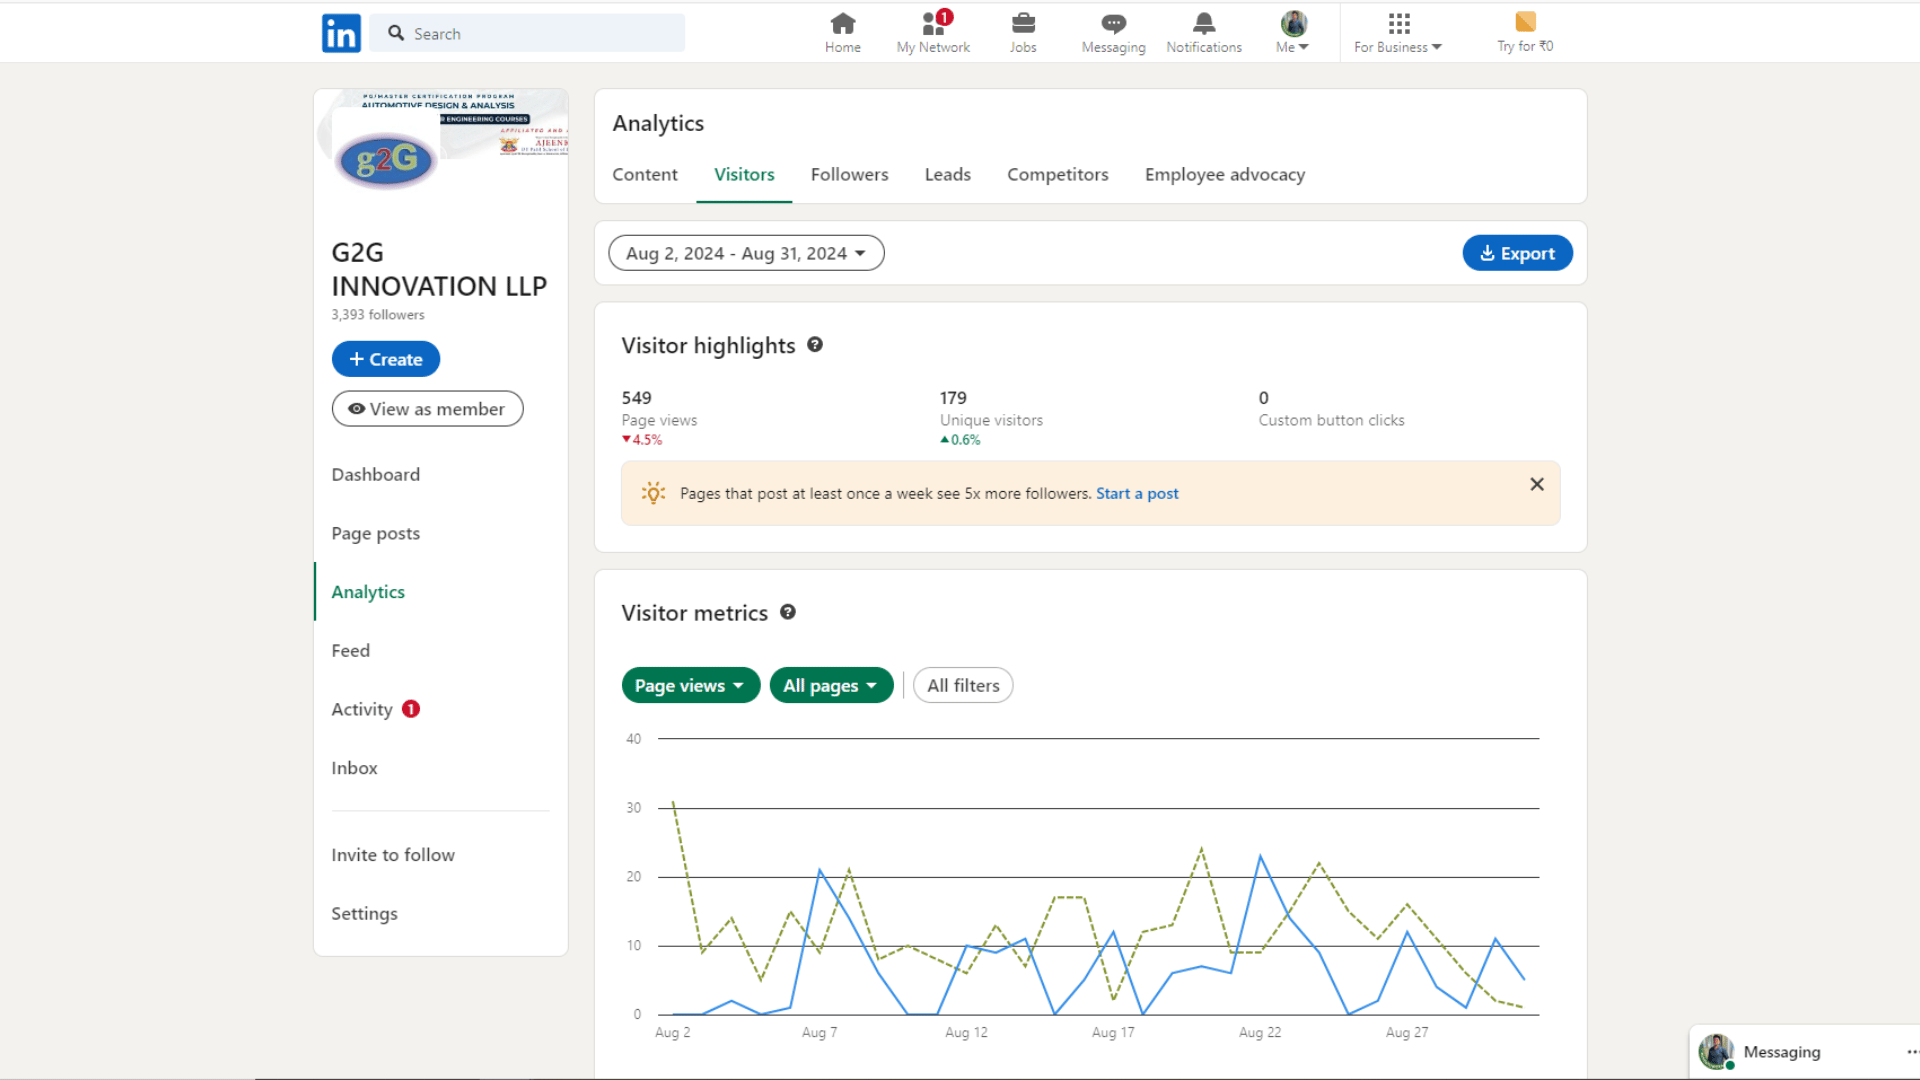Switch to the Followers tab
This screenshot has height=1080, width=1920.
850,174
